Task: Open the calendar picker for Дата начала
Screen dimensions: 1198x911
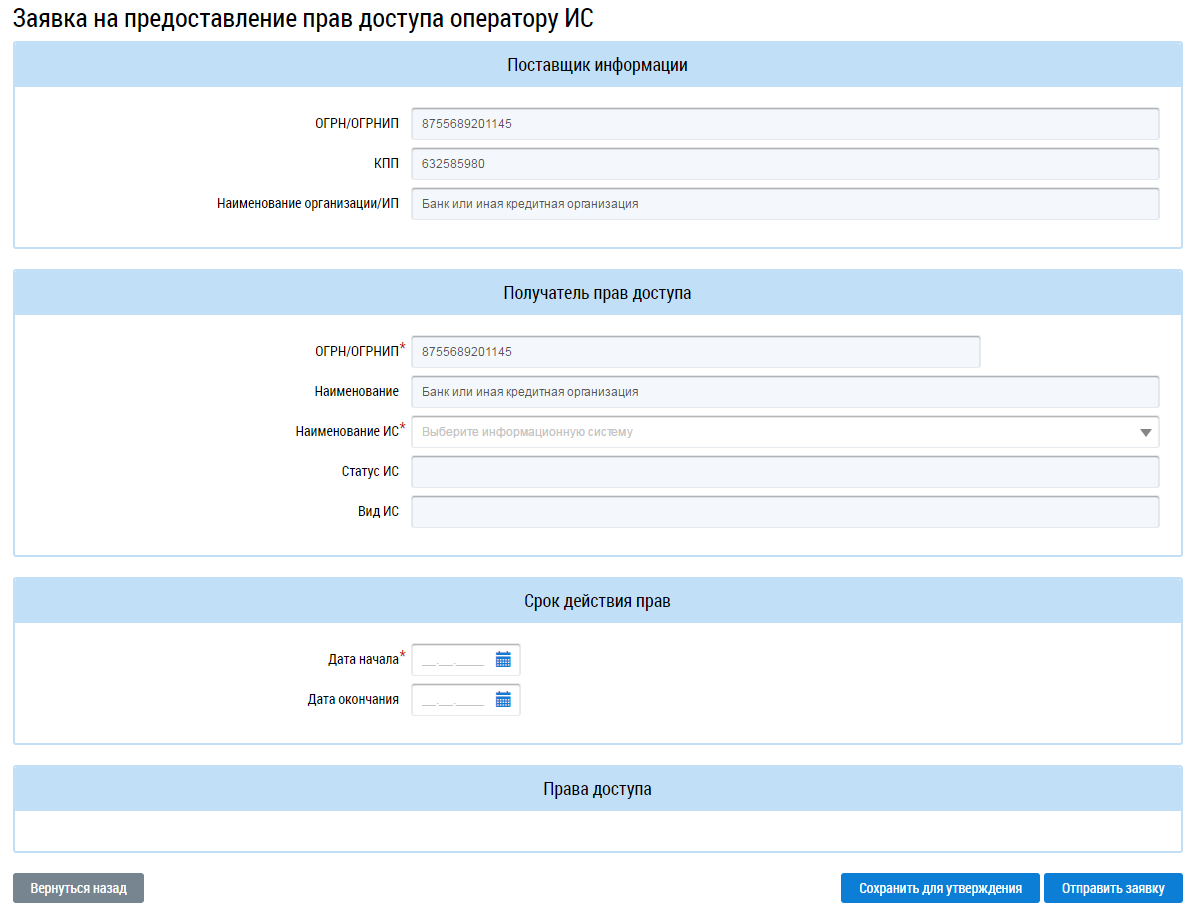Action: point(503,660)
